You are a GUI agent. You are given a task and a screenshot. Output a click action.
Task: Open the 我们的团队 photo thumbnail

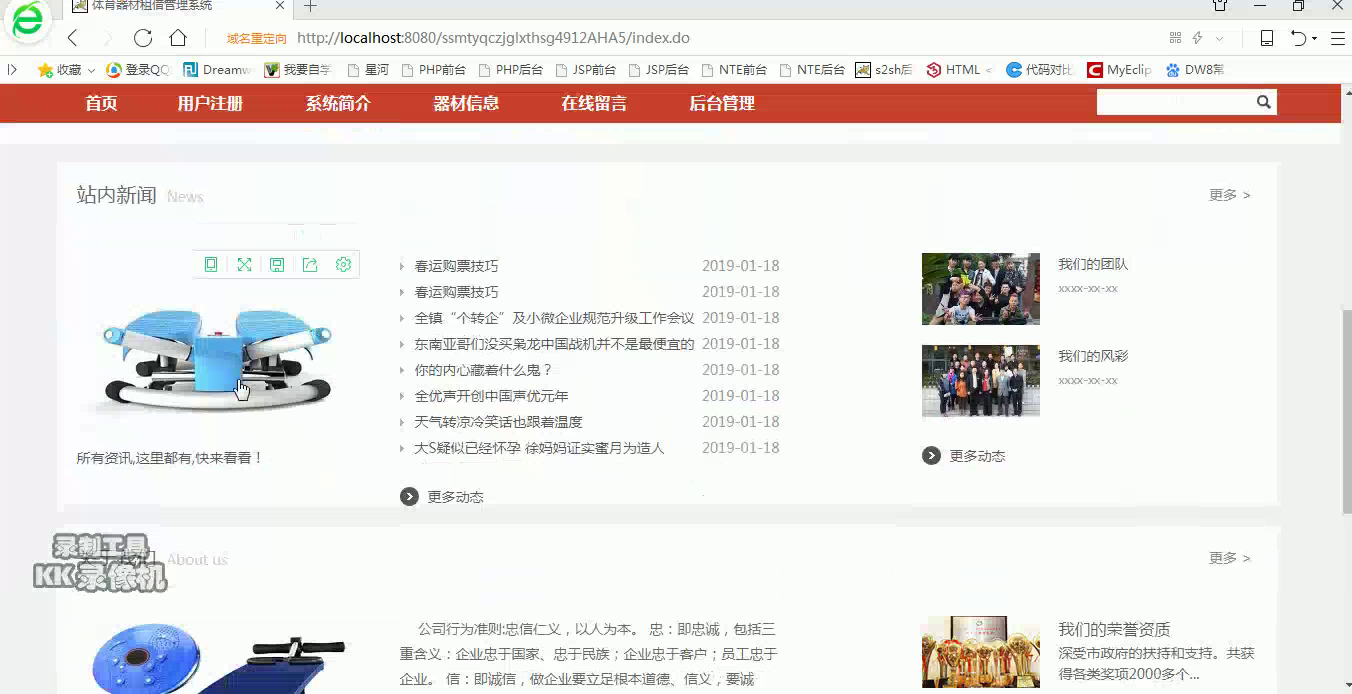click(981, 289)
